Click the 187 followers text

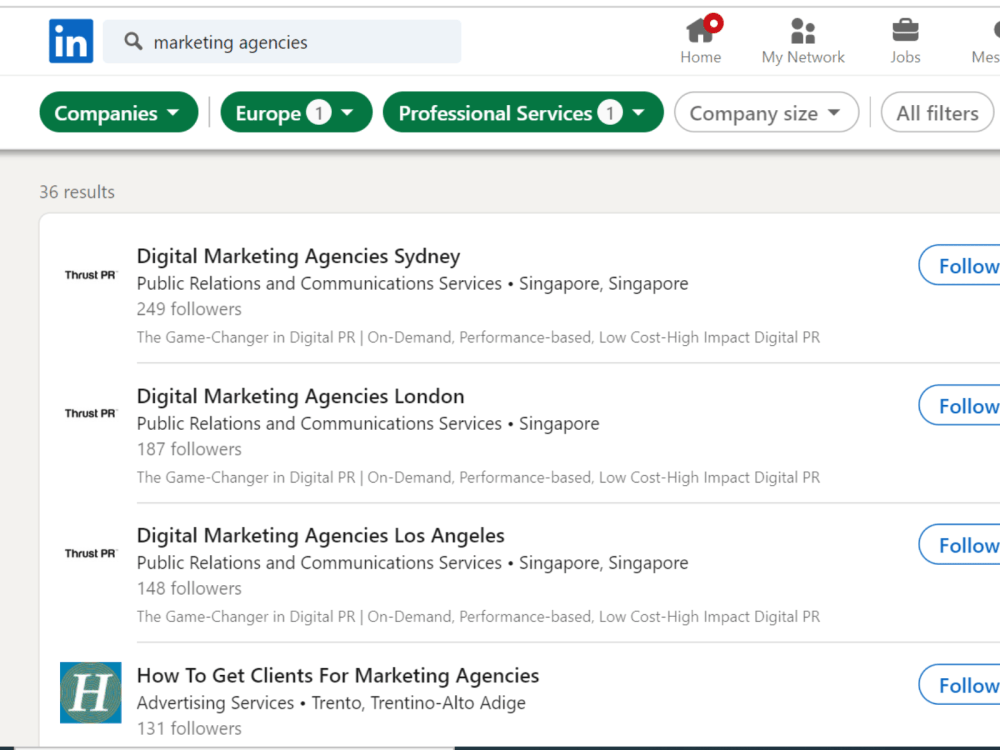pyautogui.click(x=189, y=450)
